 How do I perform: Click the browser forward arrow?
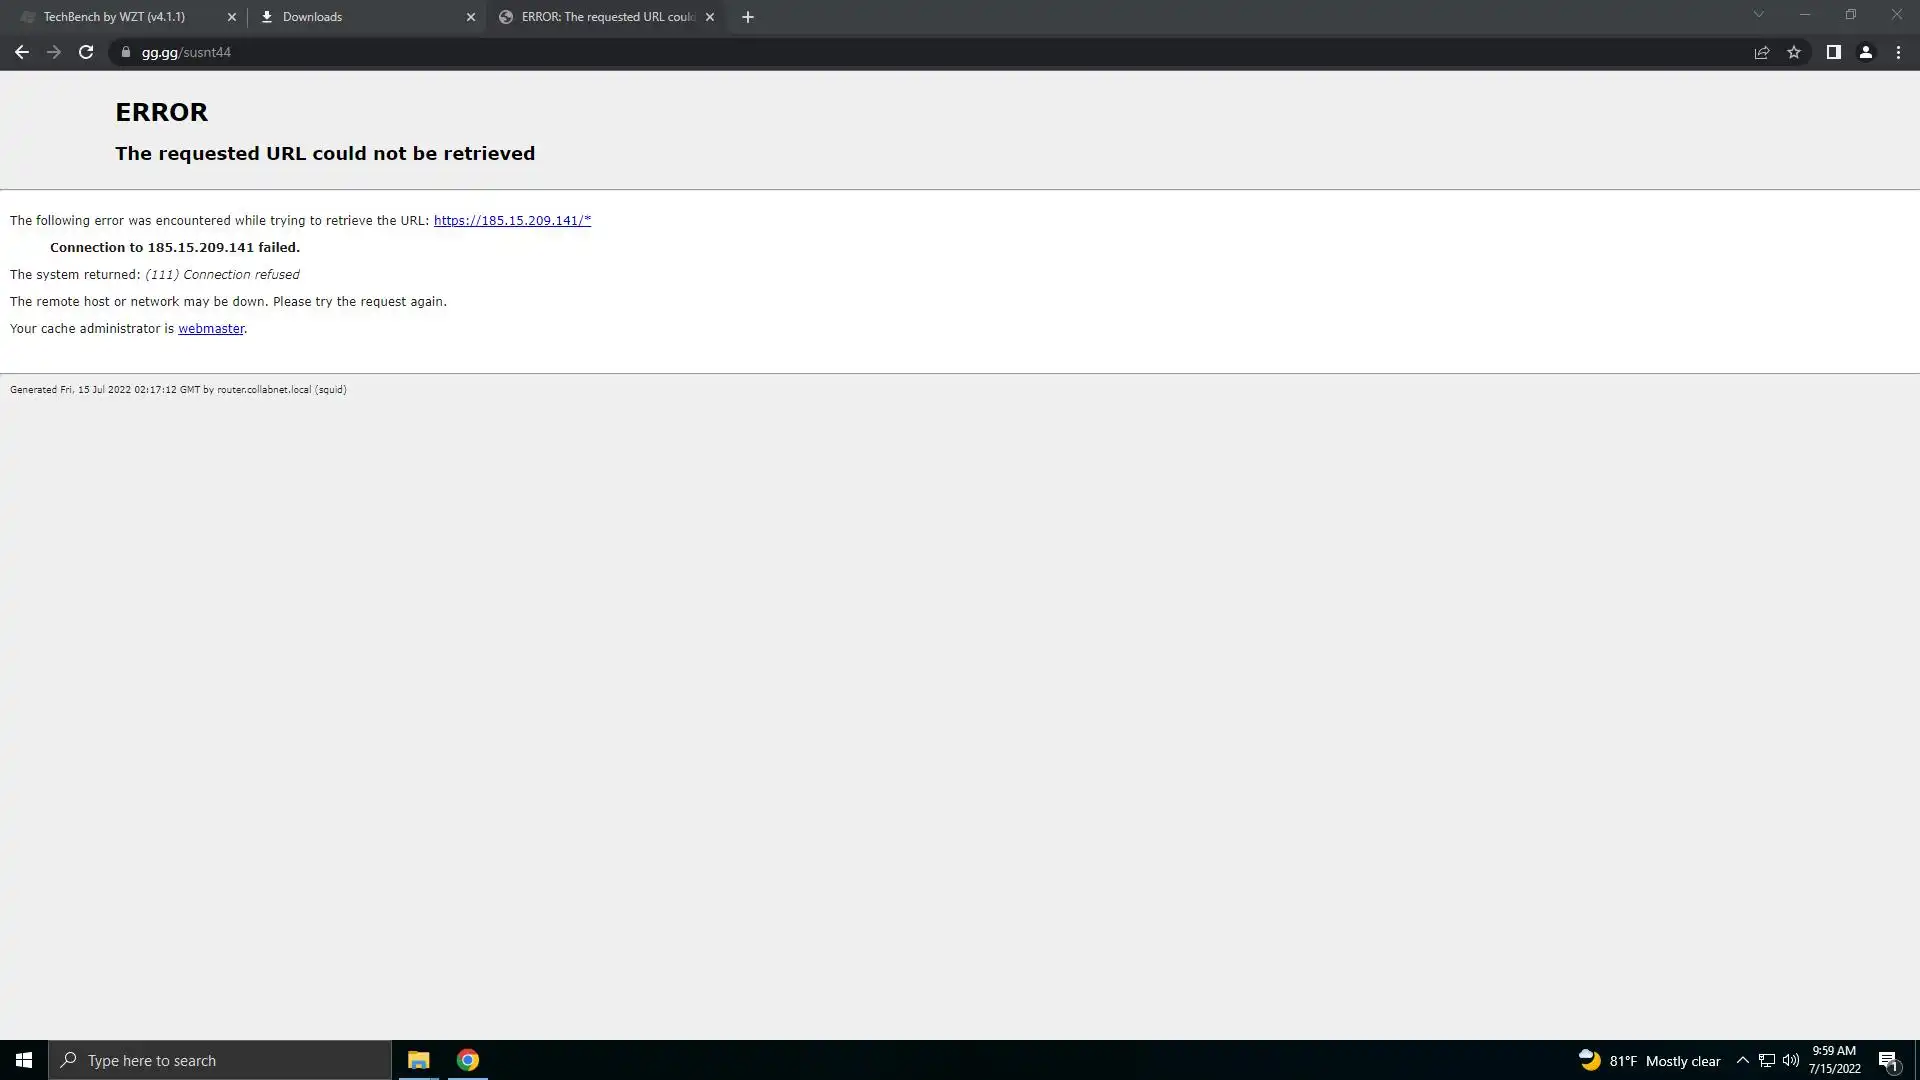pyautogui.click(x=54, y=52)
